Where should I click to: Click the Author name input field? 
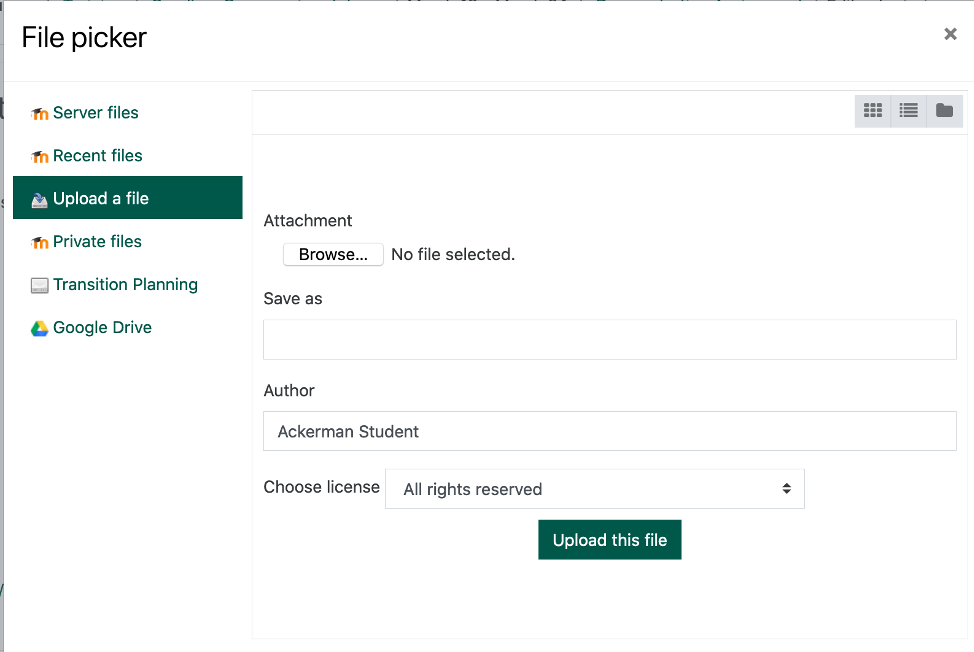(x=609, y=431)
